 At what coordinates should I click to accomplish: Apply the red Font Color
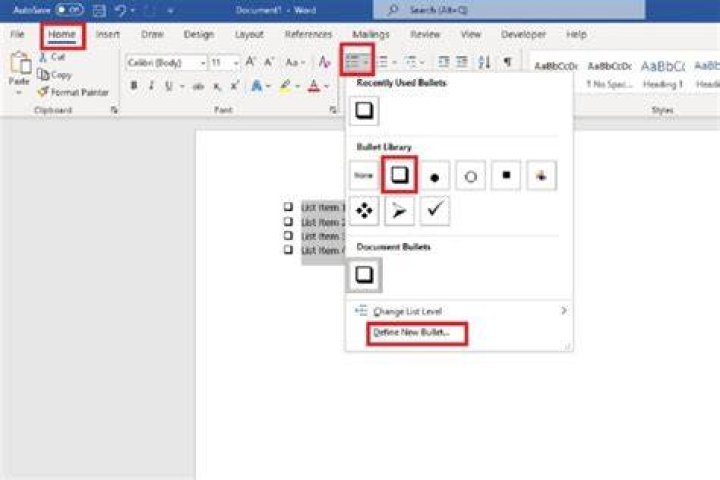tap(314, 86)
